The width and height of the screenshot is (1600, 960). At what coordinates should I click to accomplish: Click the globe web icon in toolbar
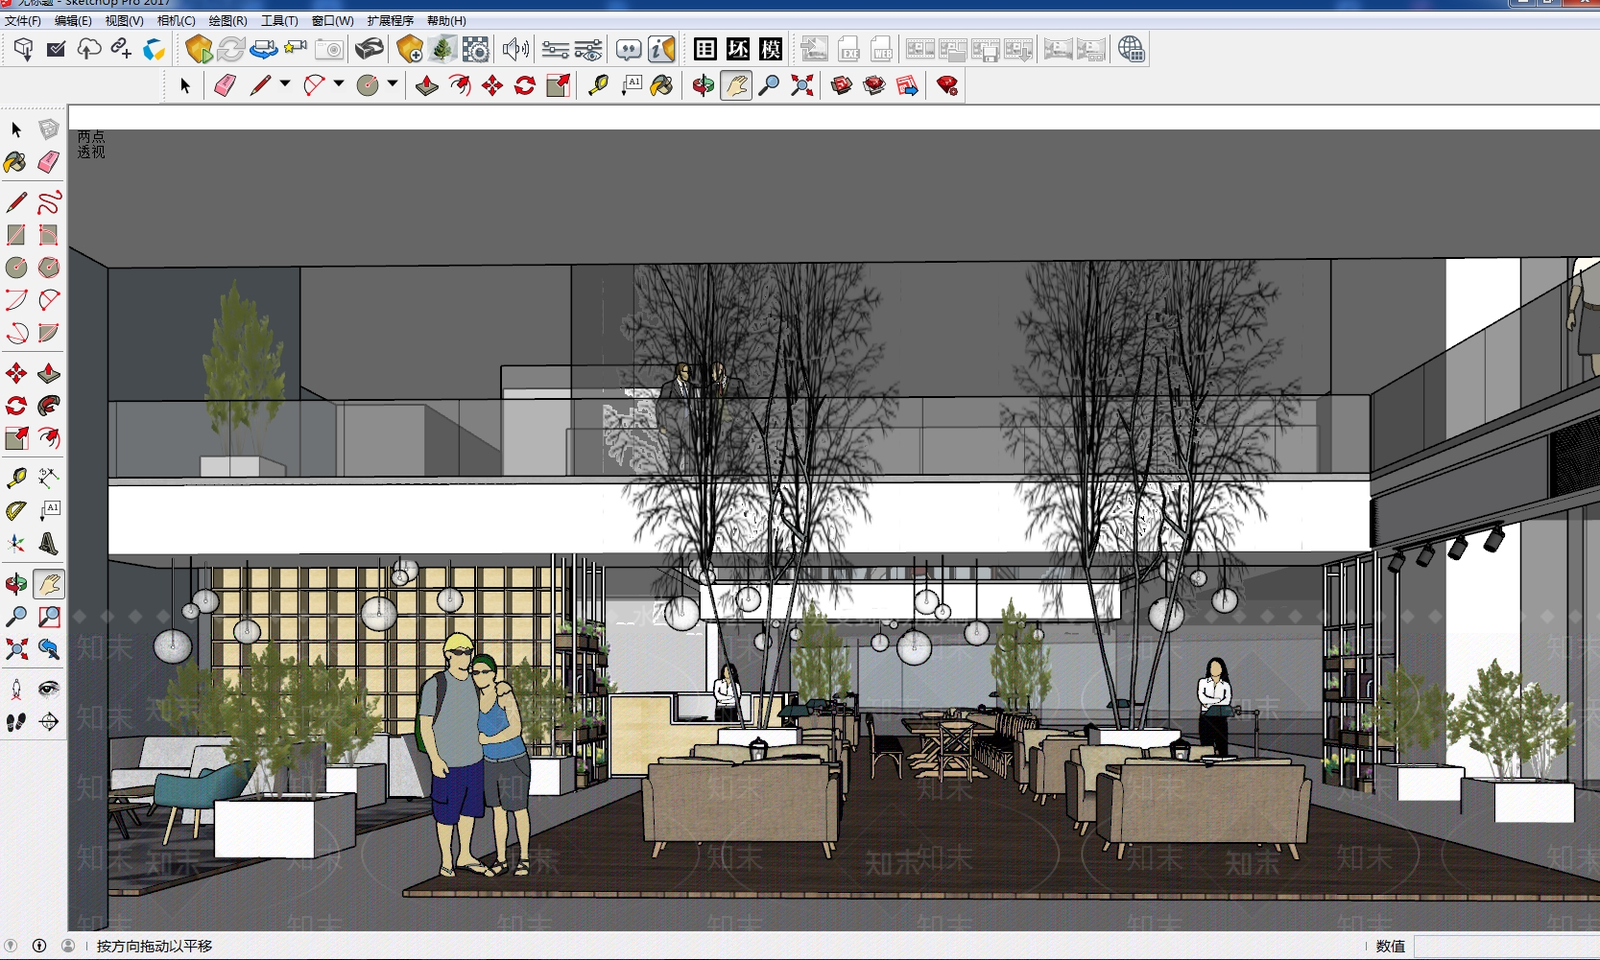[1131, 49]
